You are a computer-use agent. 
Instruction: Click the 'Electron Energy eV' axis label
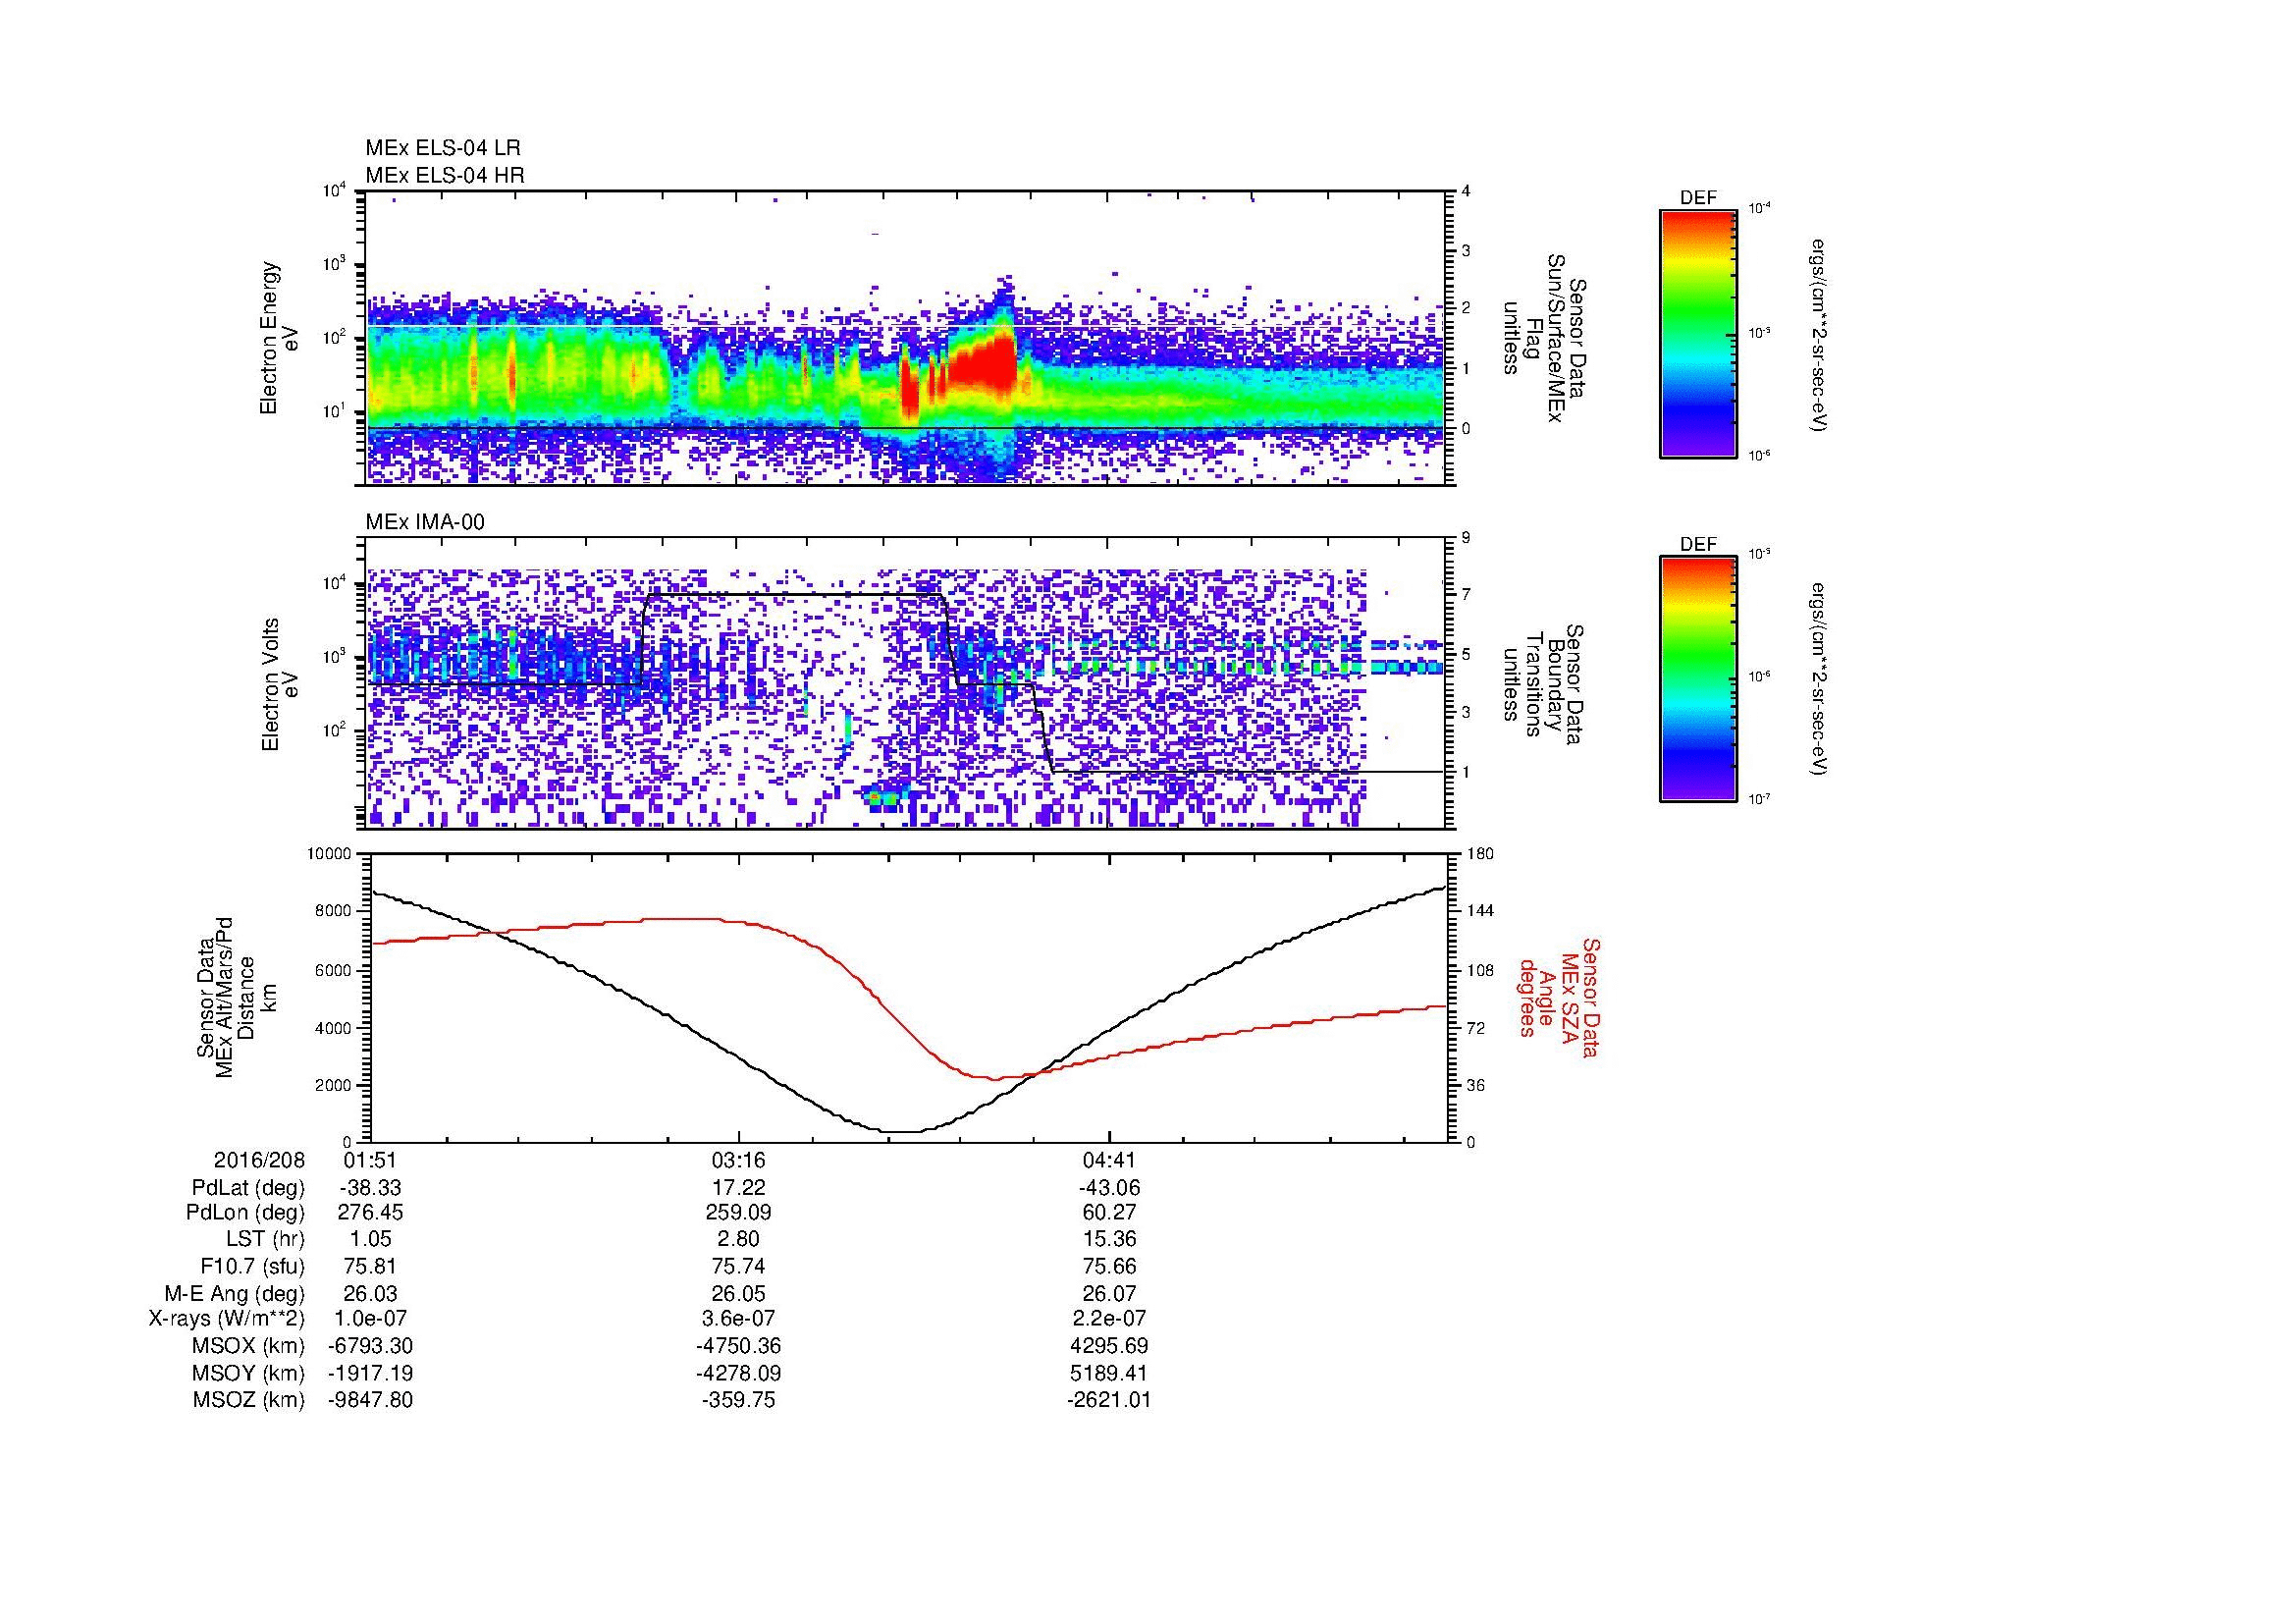[x=279, y=338]
